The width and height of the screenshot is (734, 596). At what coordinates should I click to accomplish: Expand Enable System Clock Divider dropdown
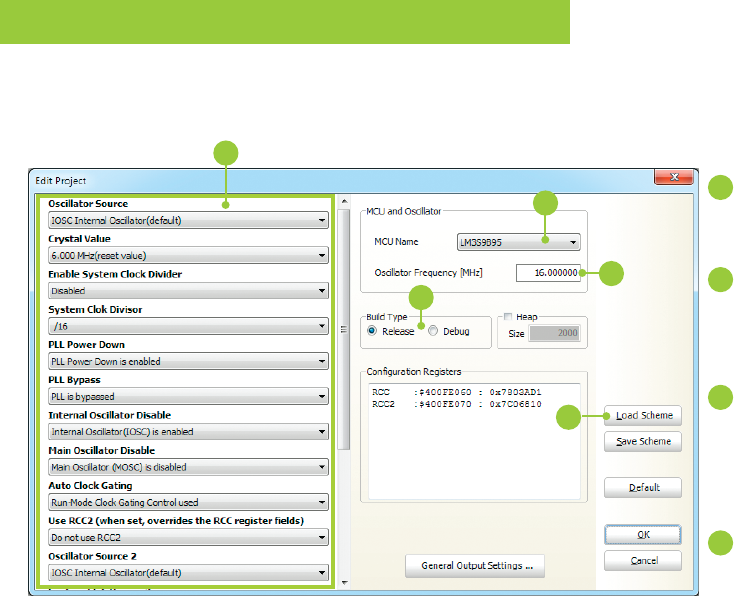coord(188,291)
